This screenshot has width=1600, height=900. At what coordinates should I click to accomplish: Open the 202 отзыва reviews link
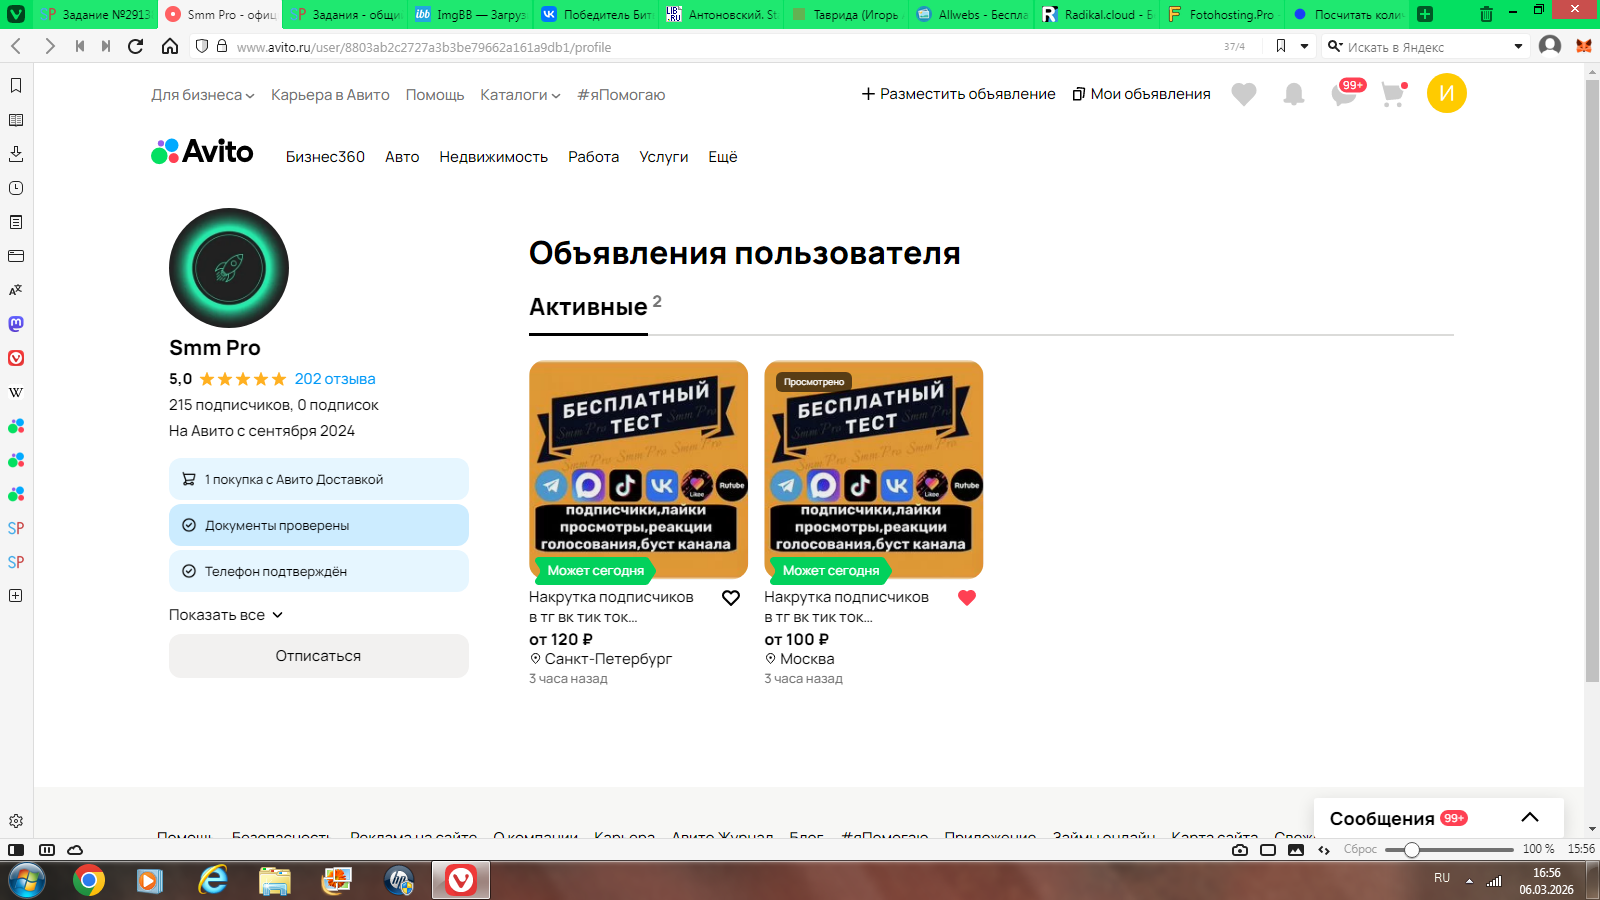[x=335, y=379]
